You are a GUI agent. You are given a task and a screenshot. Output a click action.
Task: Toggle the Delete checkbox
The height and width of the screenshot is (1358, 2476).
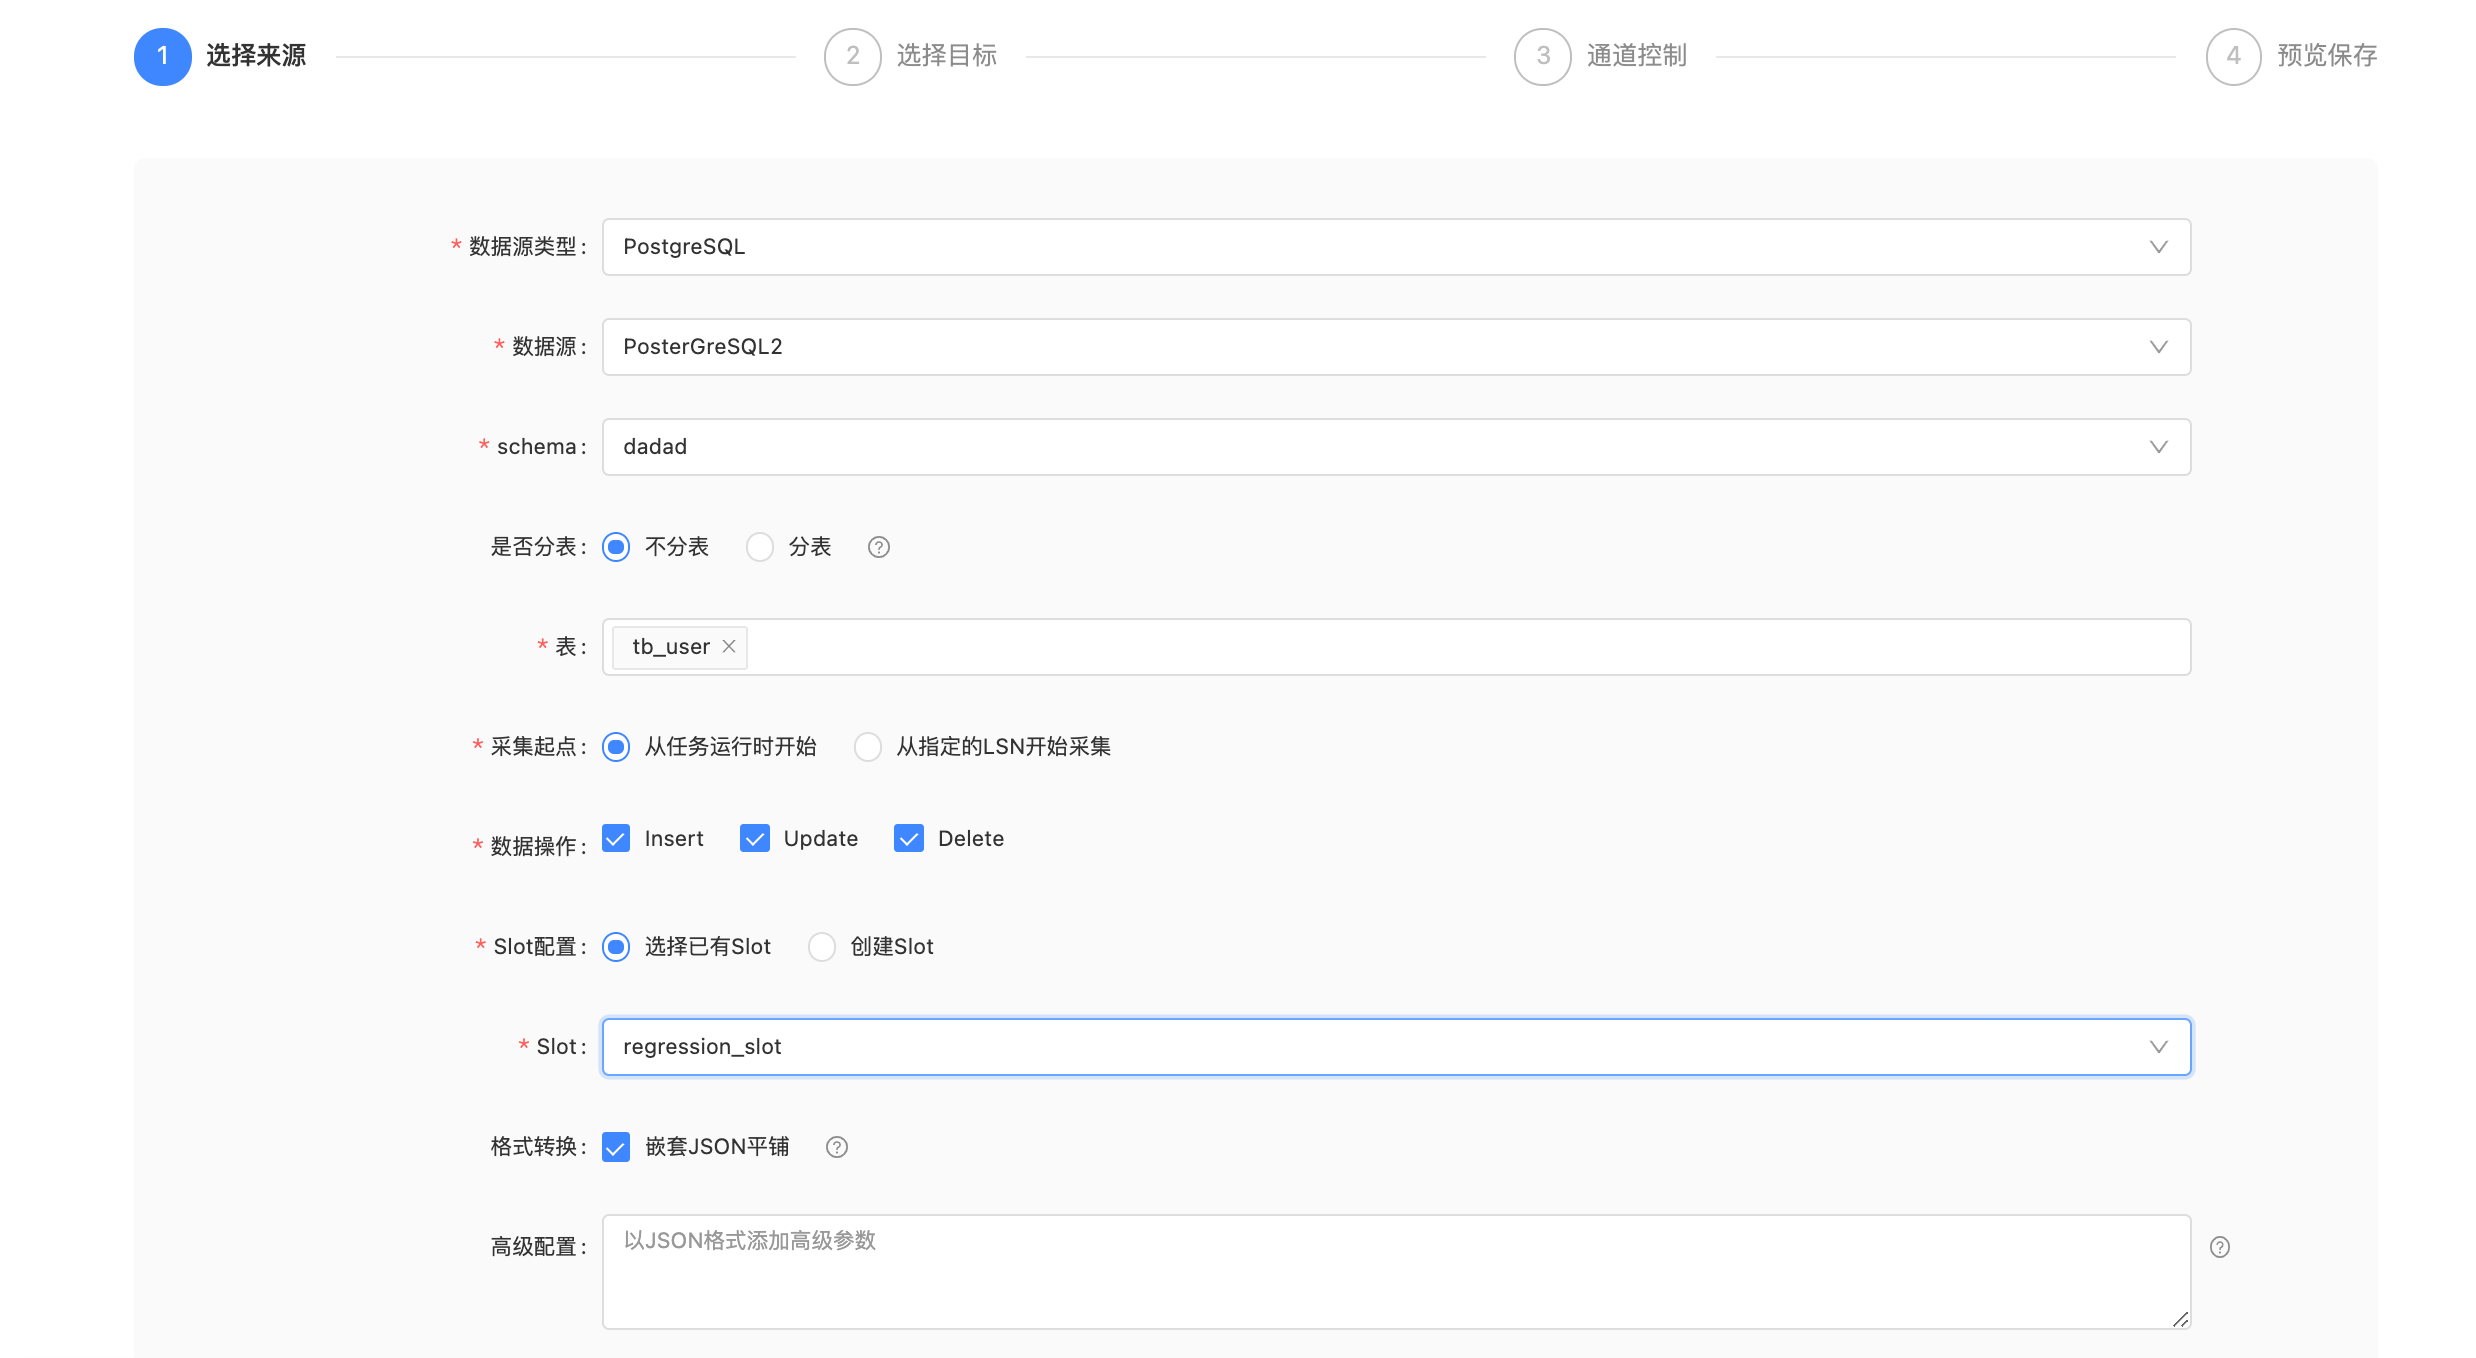909,838
